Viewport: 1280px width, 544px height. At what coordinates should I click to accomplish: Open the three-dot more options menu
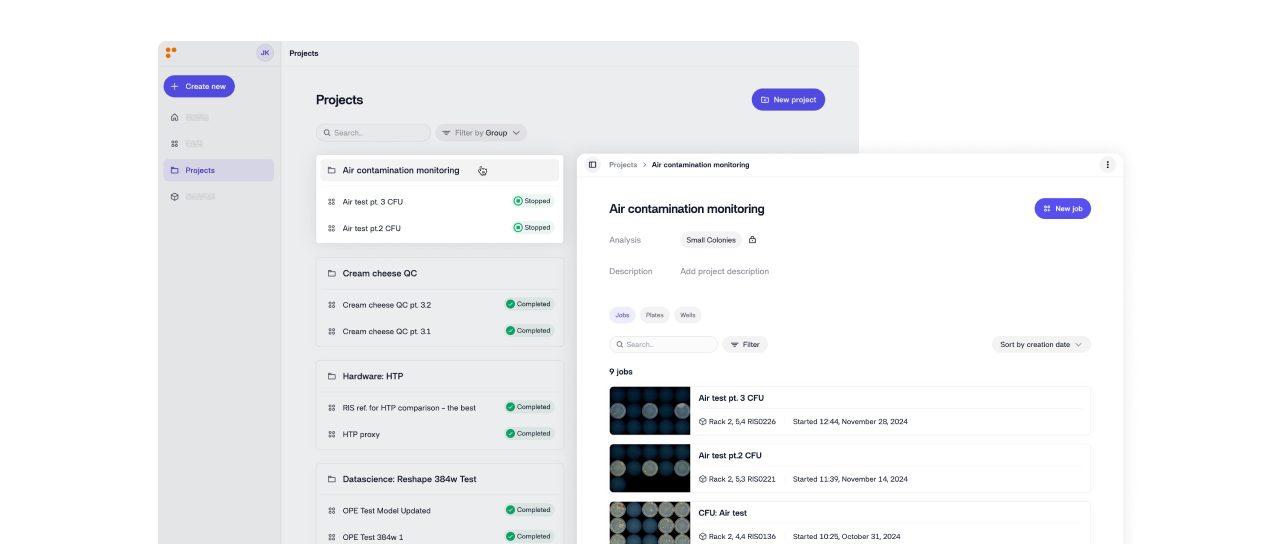[x=1107, y=165]
